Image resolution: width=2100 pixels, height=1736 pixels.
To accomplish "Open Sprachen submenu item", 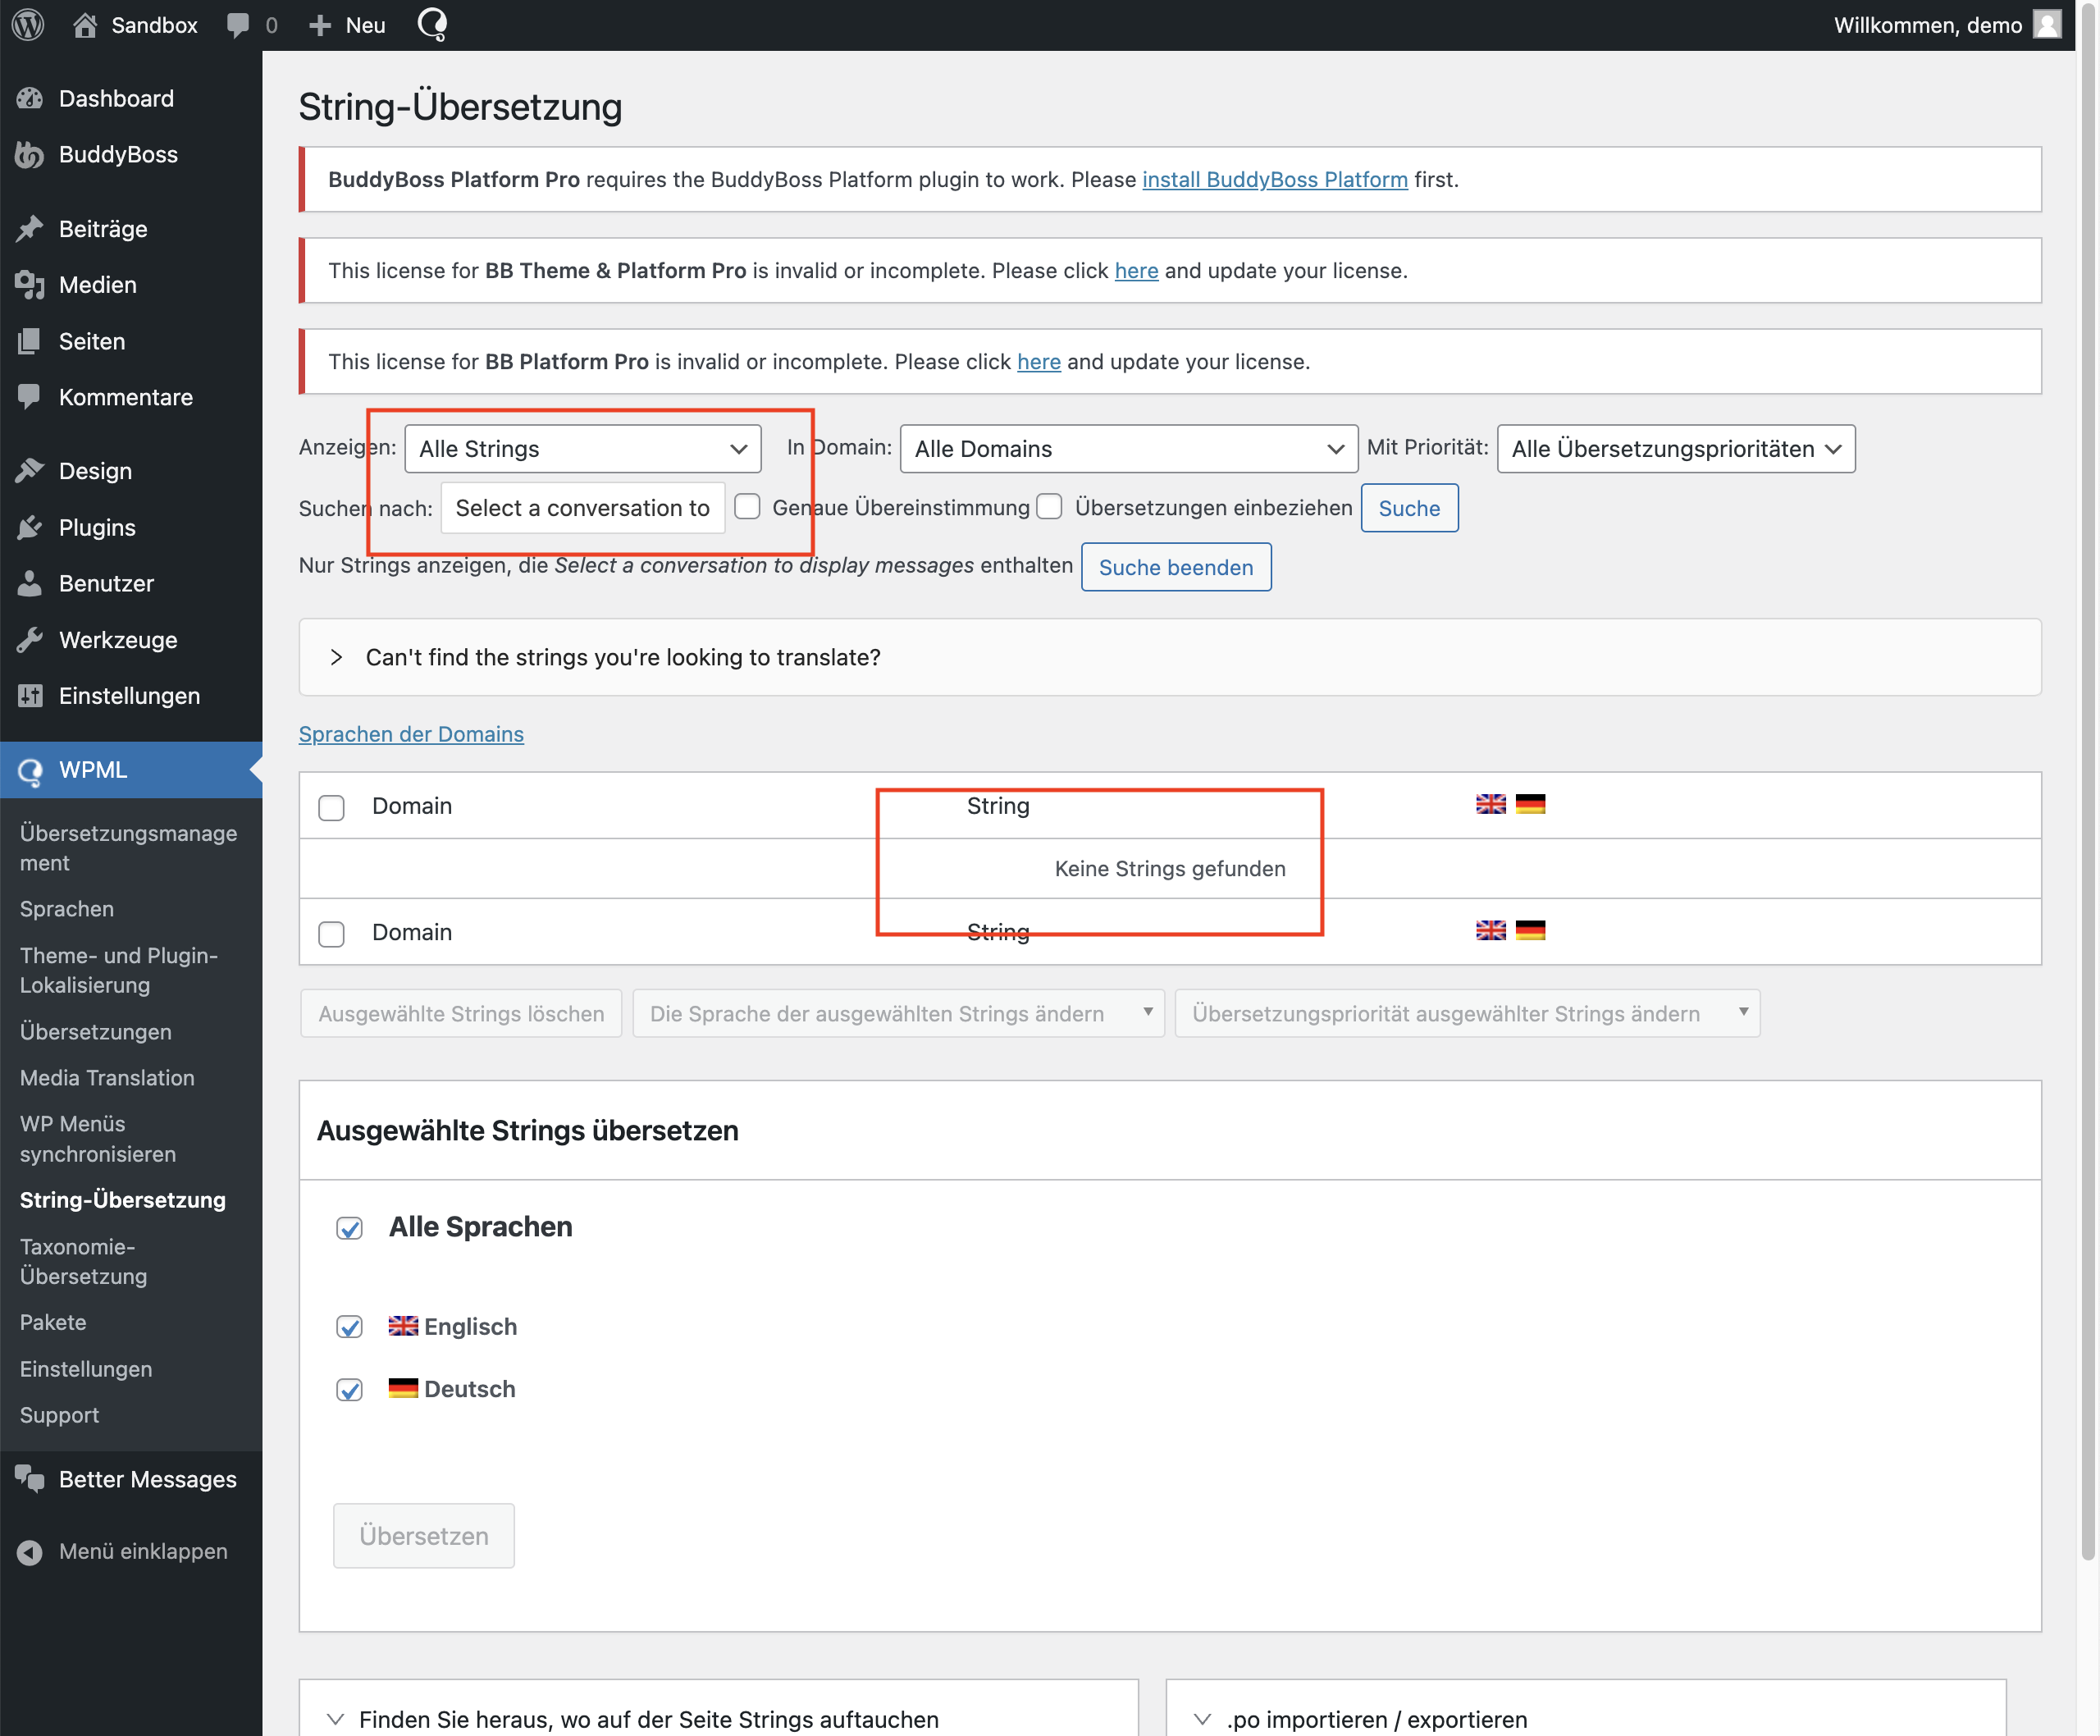I will point(67,909).
